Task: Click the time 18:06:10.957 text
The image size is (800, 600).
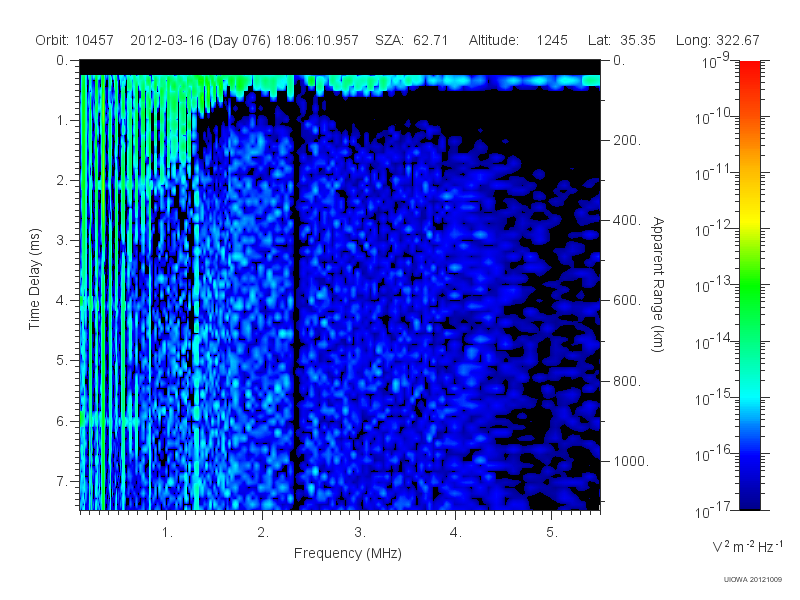Action: pos(317,40)
